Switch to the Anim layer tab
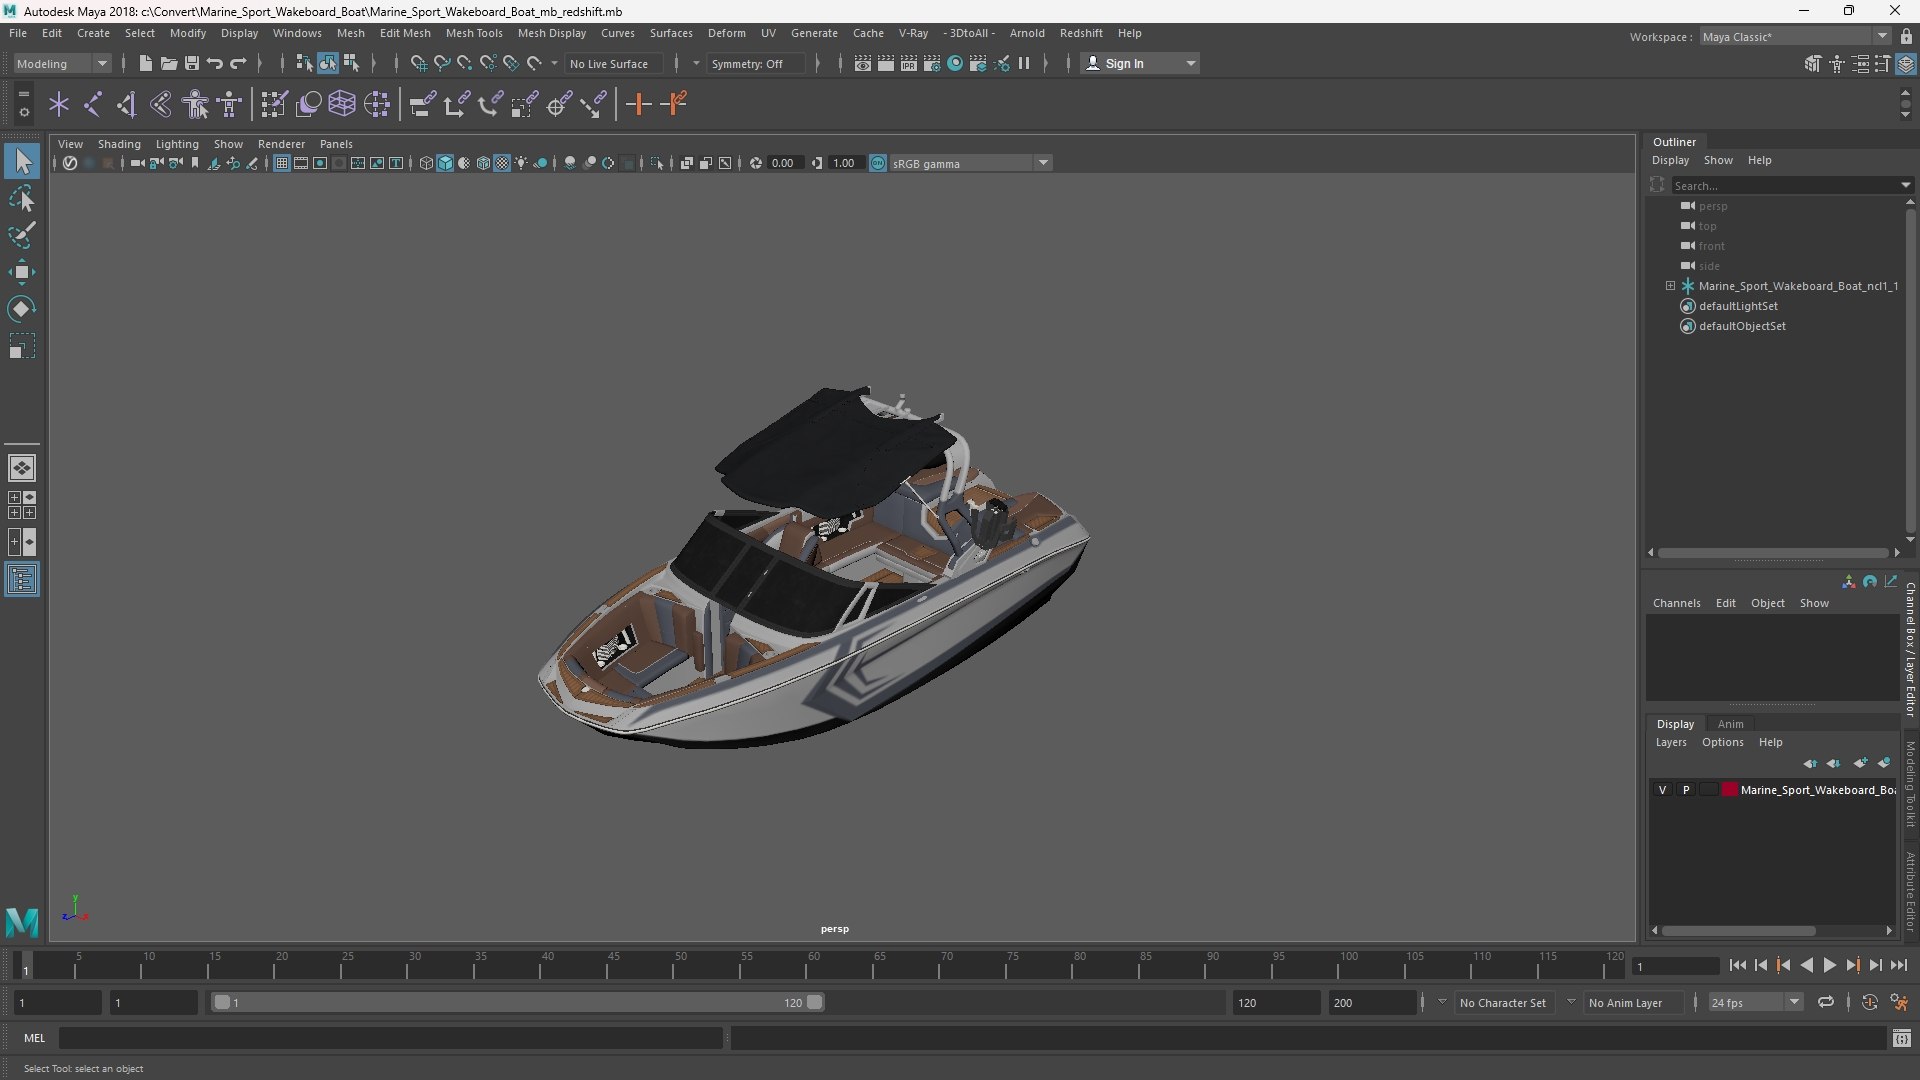 click(x=1730, y=724)
